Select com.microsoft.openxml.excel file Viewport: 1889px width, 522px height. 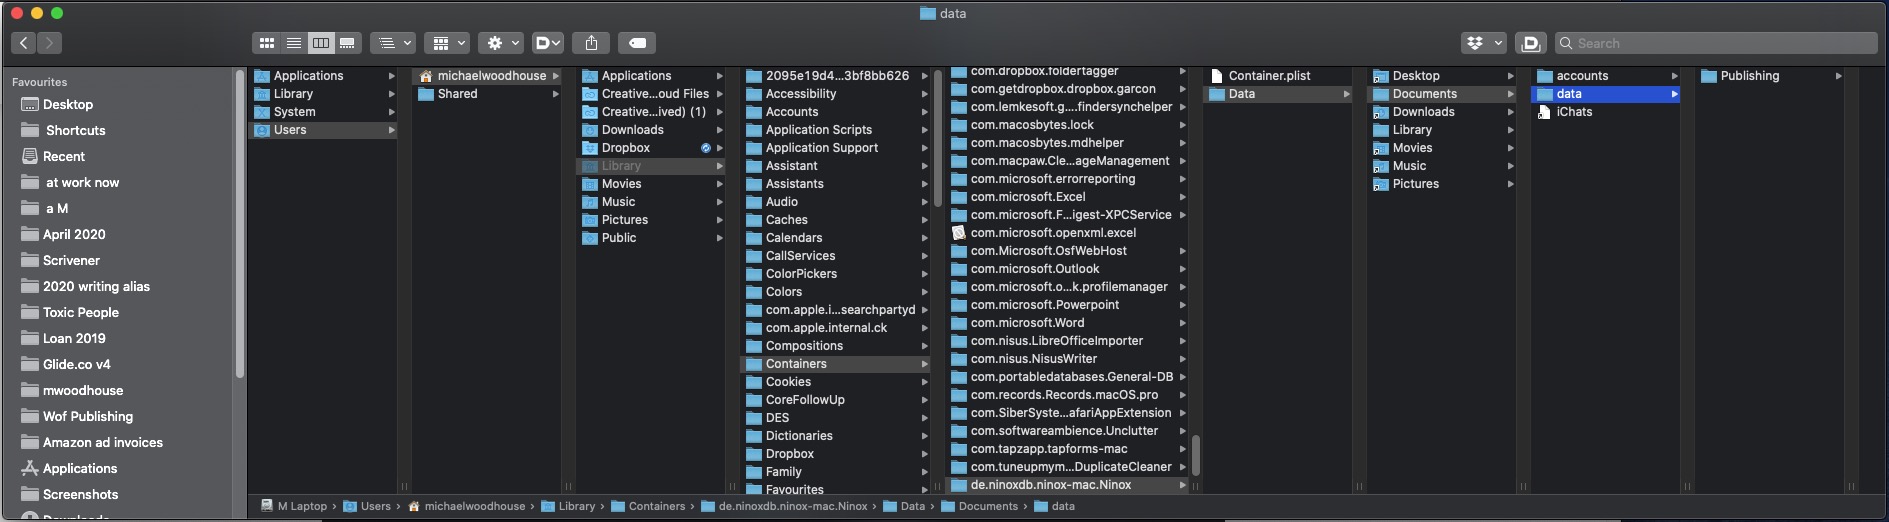(x=1053, y=233)
